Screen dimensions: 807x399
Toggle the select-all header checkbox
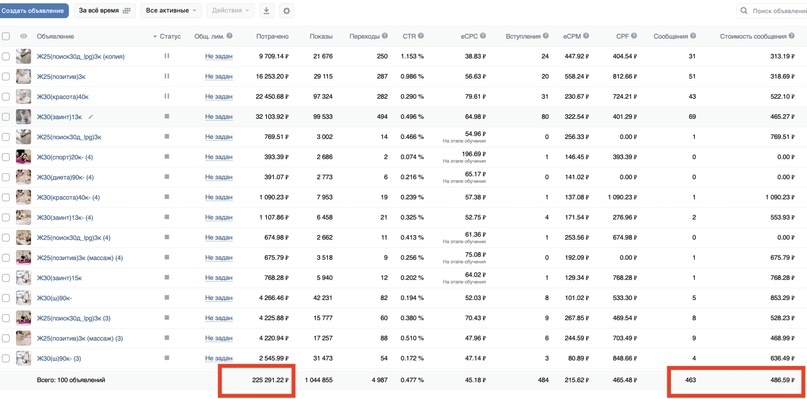point(6,36)
